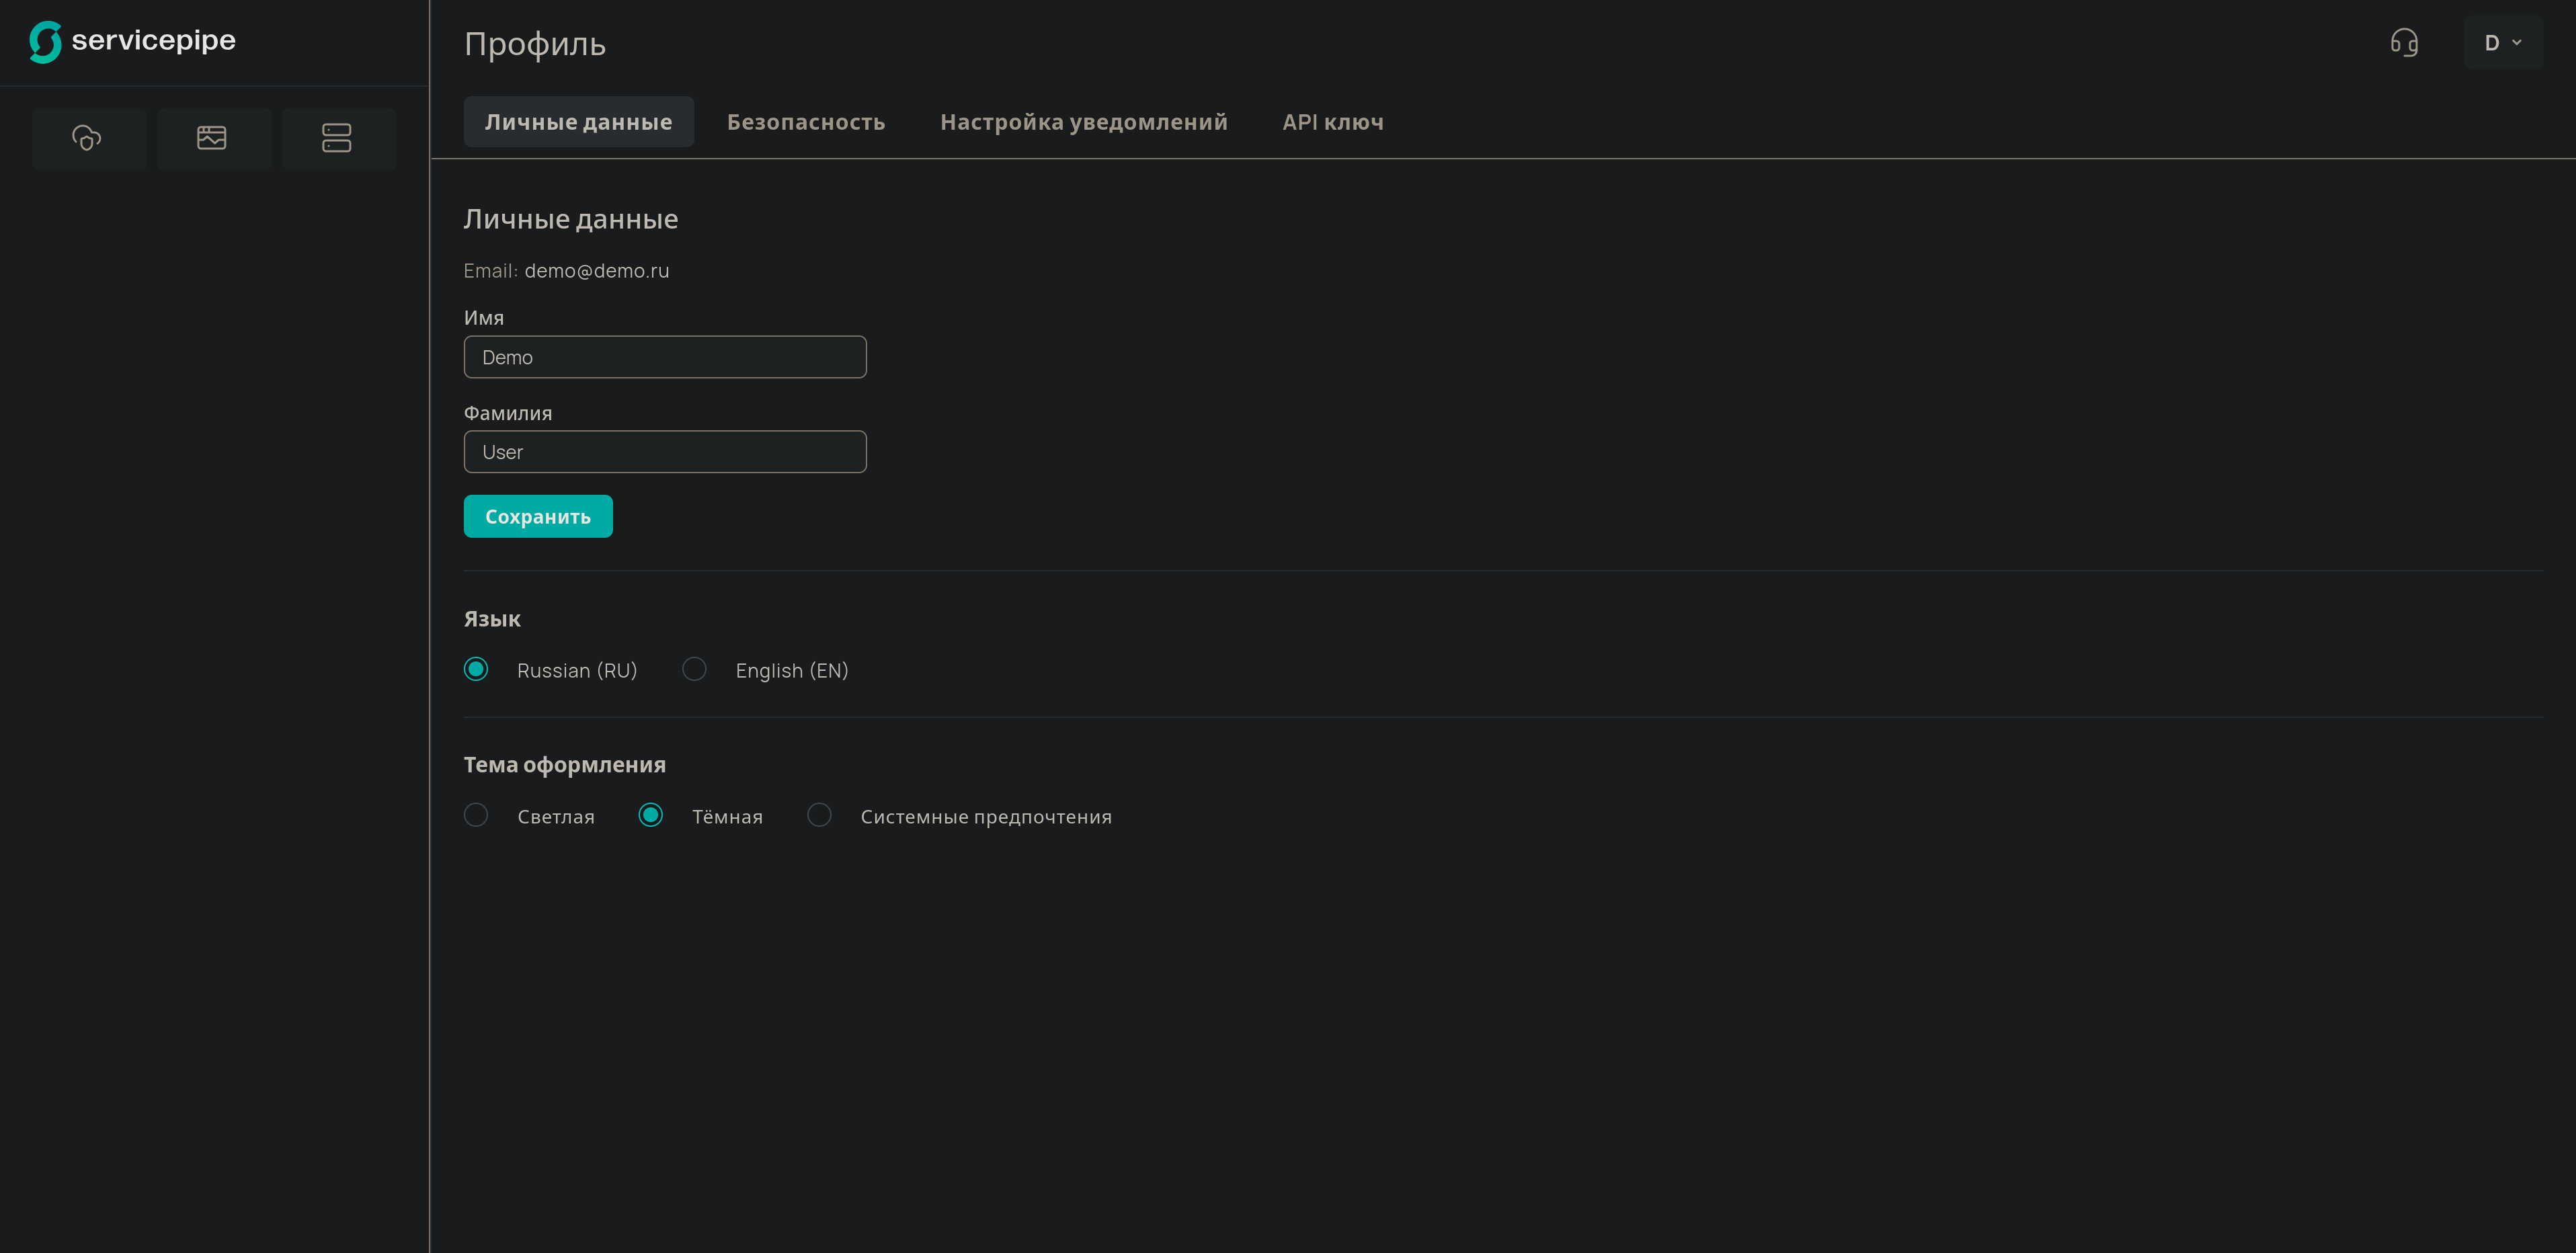Select the Личные данные tab
Viewport: 2576px width, 1253px height.
click(578, 122)
